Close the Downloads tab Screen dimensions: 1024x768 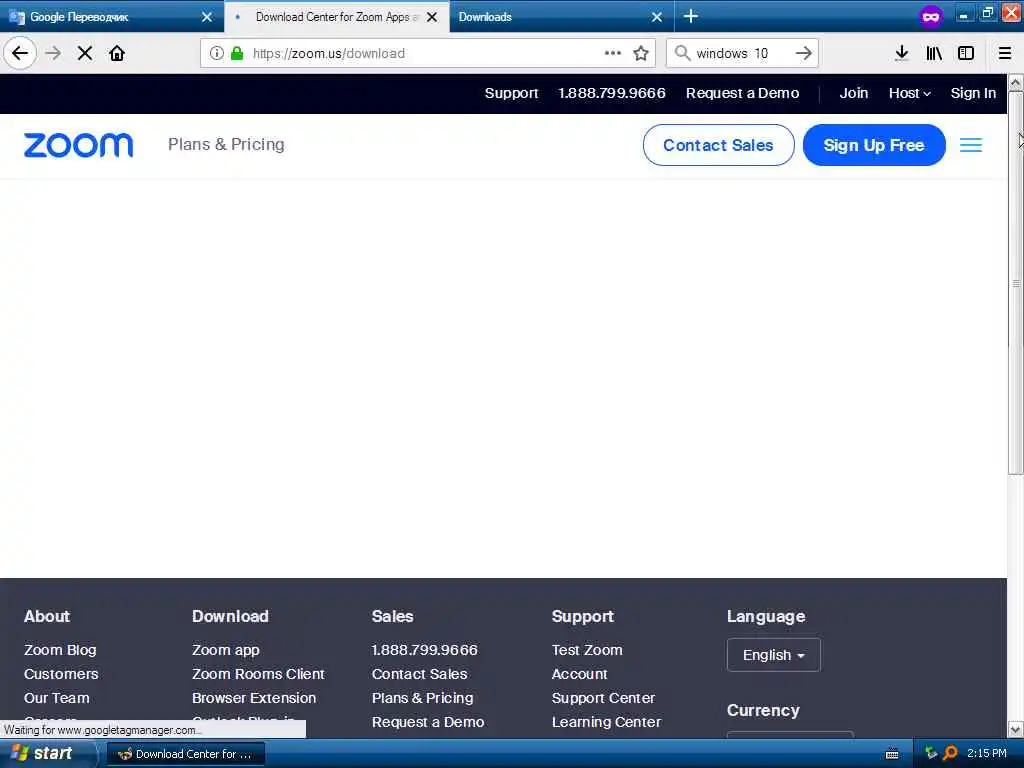click(657, 17)
